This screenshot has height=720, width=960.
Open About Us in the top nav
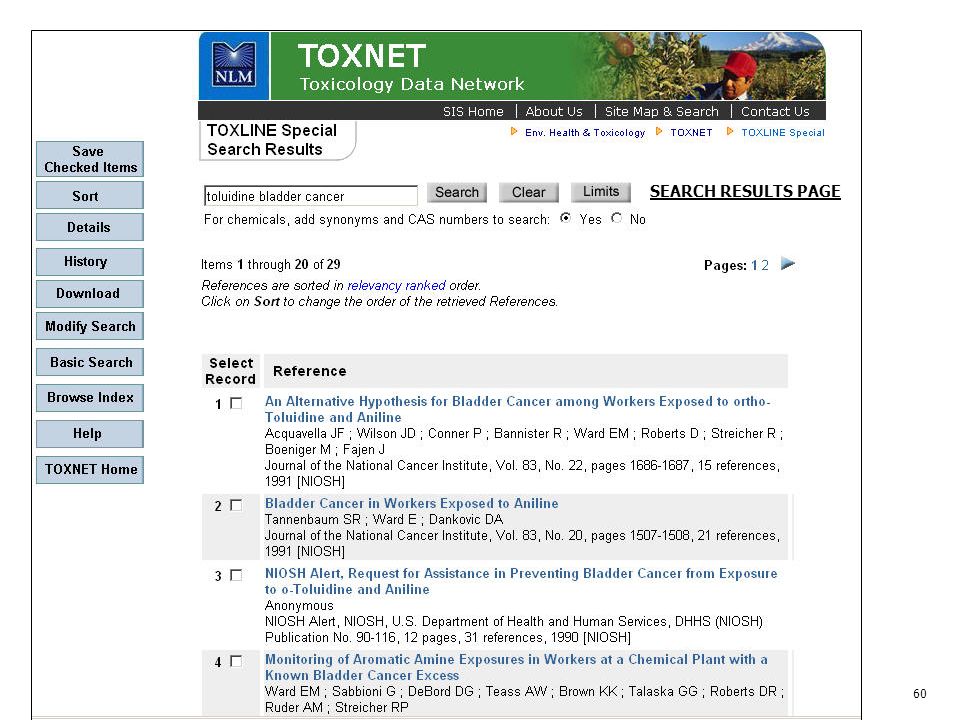[x=554, y=111]
